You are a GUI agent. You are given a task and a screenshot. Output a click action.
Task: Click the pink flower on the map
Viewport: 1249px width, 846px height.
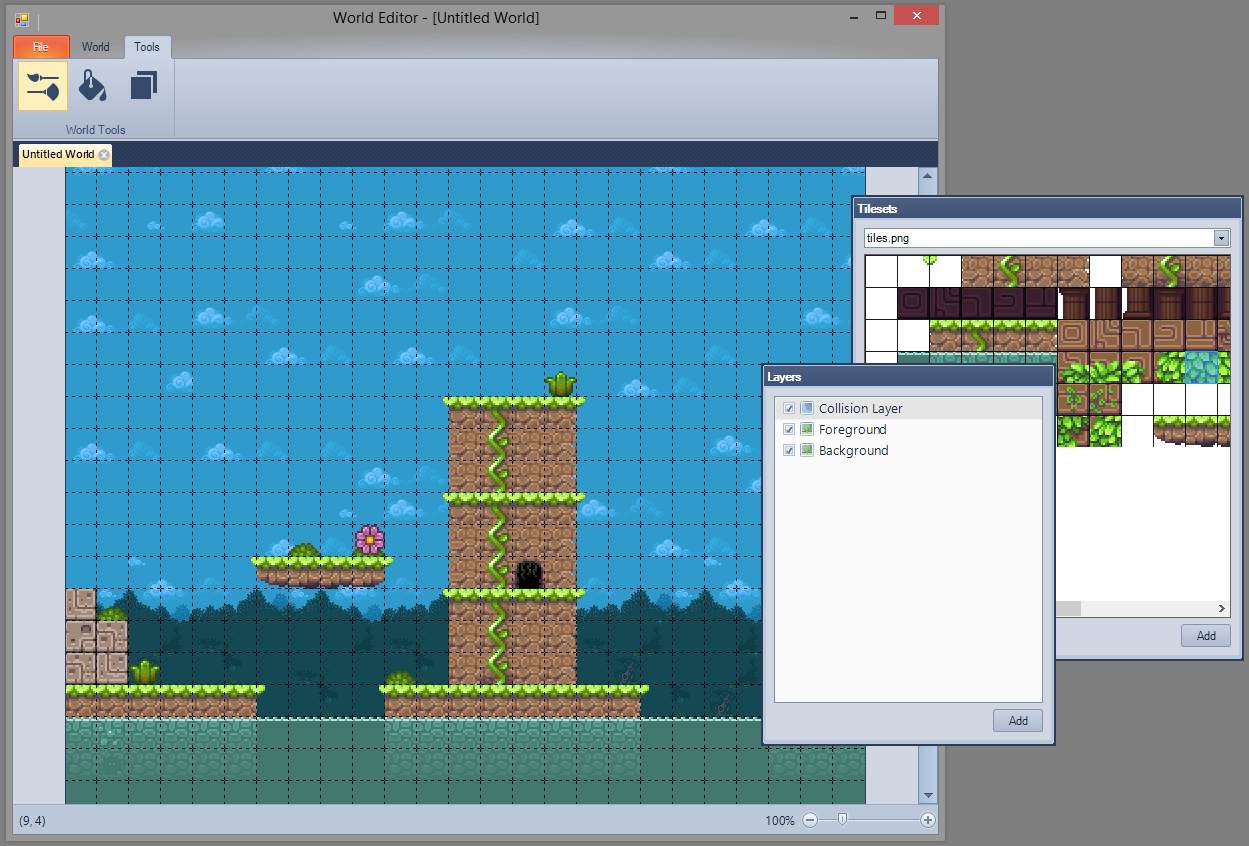click(370, 540)
